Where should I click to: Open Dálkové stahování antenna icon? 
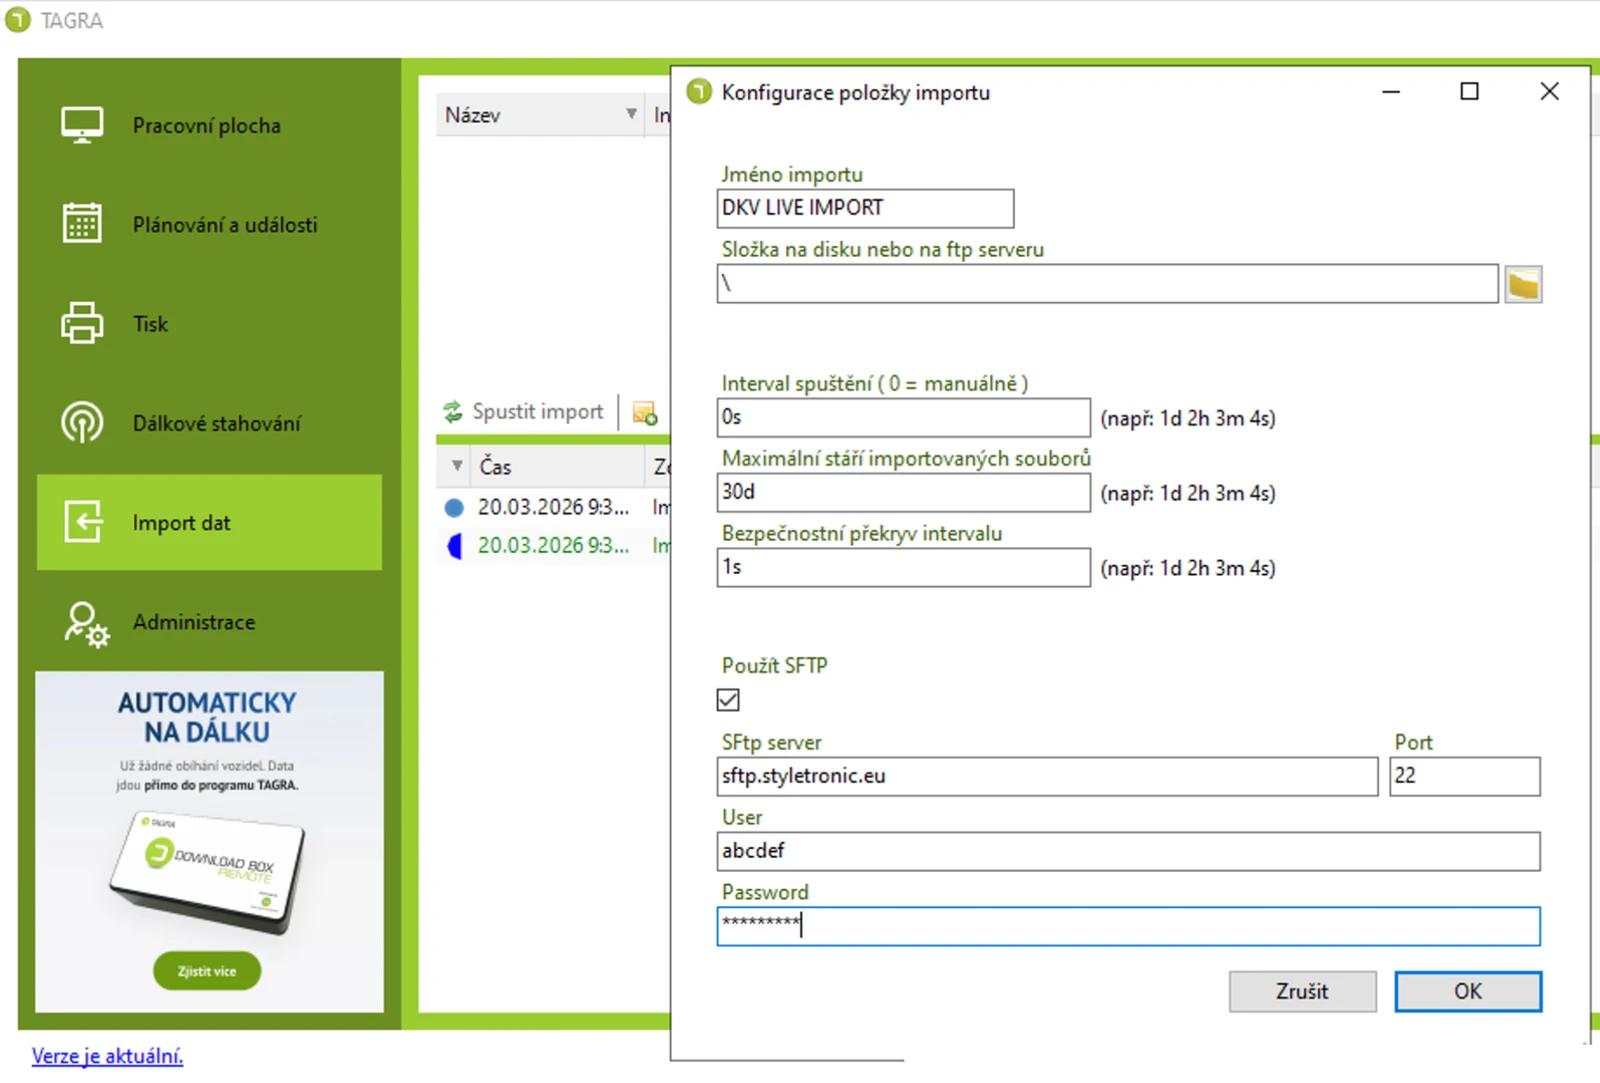[x=82, y=422]
